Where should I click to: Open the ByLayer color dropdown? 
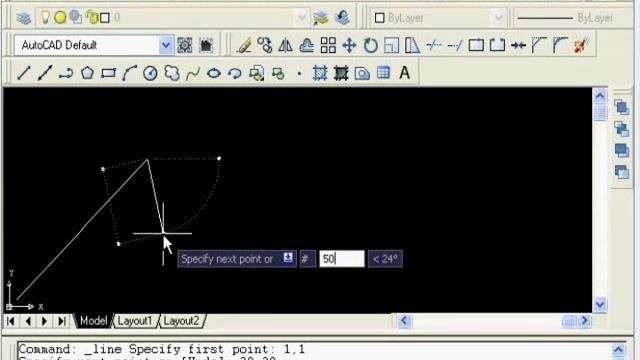[x=498, y=18]
